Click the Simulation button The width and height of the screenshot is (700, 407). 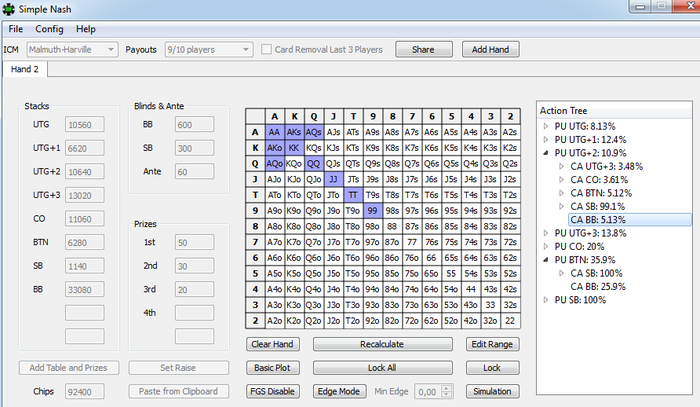[x=492, y=391]
